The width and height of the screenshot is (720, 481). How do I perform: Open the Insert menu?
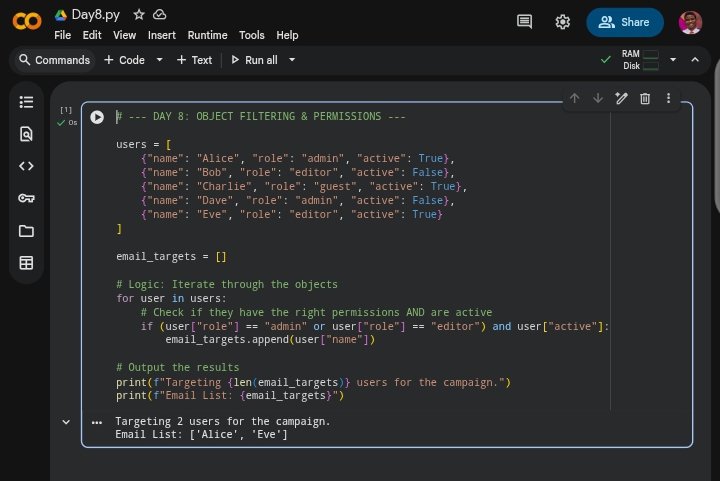click(x=161, y=35)
